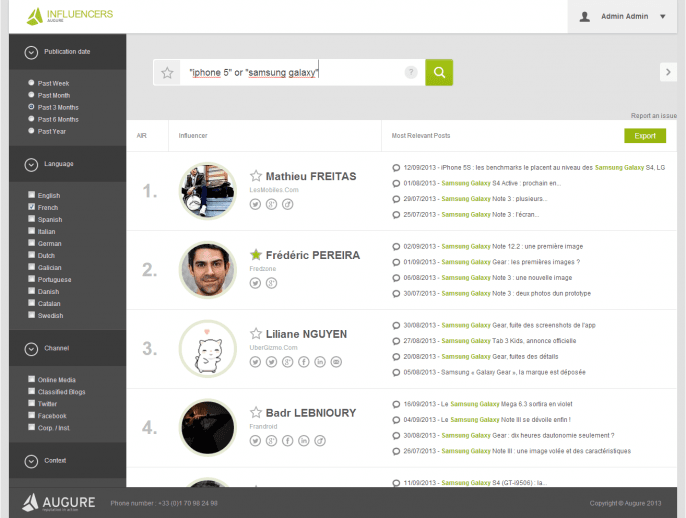Click the Influencer column header
686x518 pixels.
193,136
